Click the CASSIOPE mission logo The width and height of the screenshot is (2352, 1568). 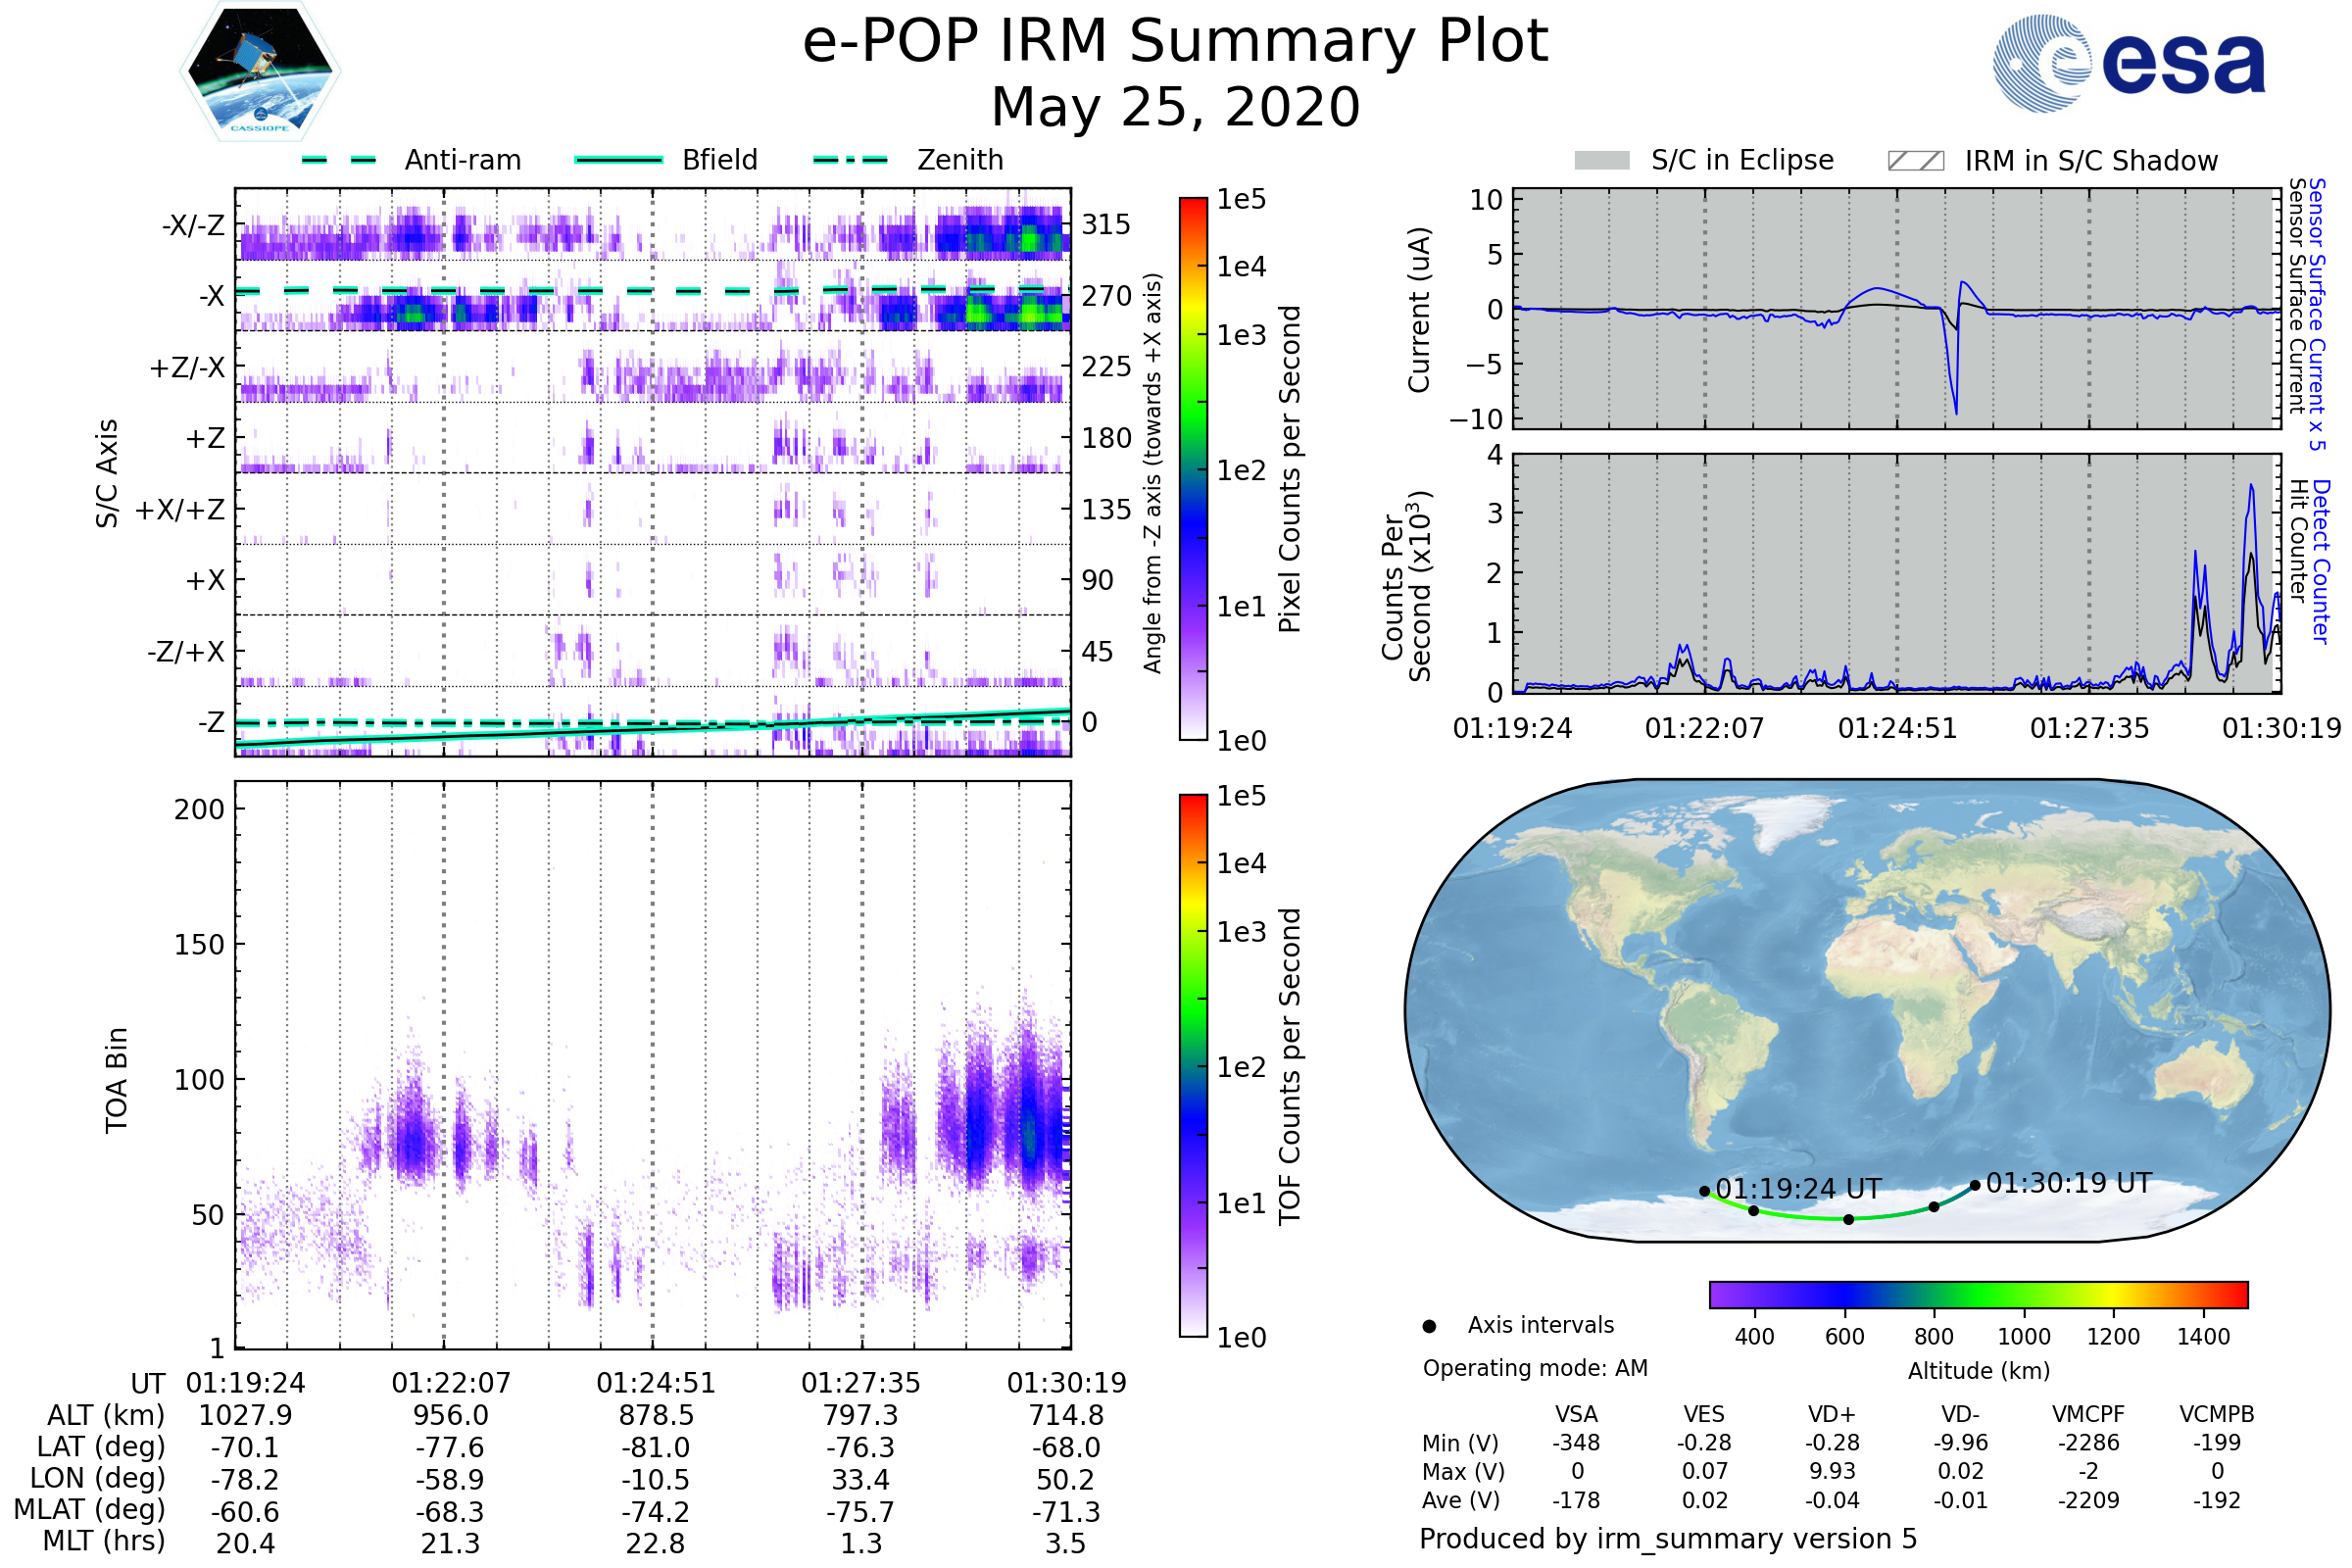(260, 71)
